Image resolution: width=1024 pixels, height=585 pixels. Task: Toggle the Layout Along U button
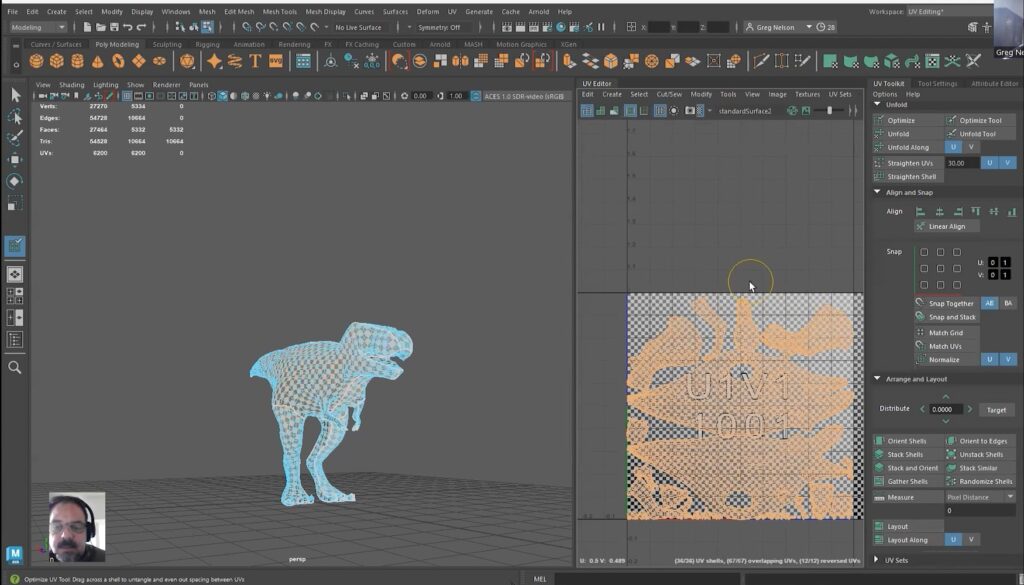tap(953, 540)
